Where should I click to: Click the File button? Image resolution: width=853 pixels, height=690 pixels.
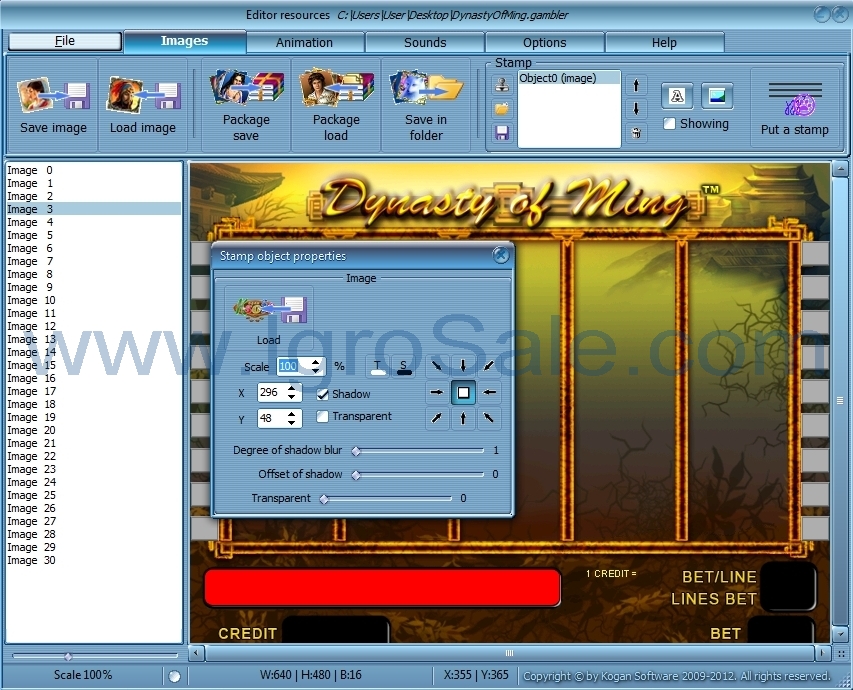[x=65, y=41]
